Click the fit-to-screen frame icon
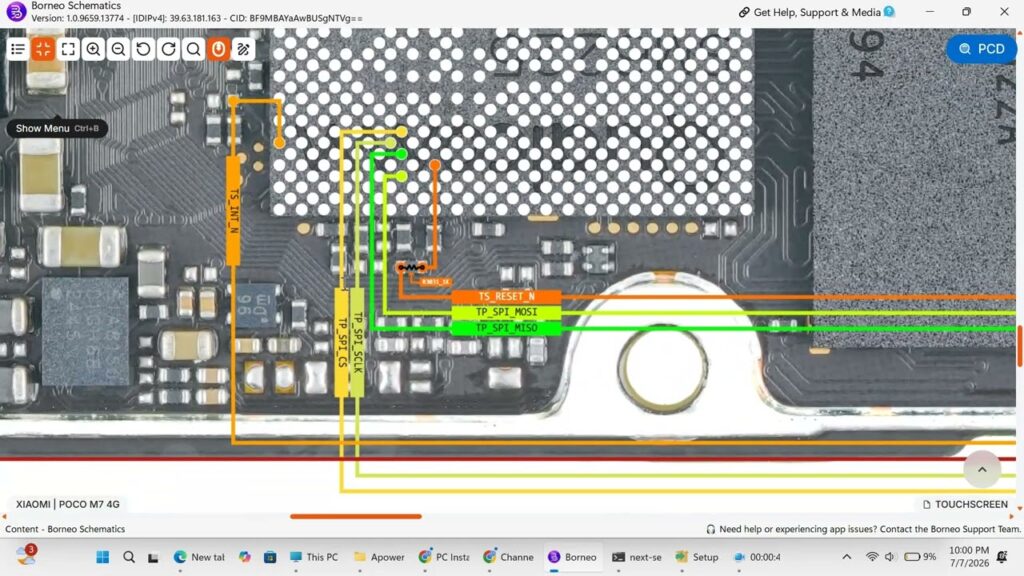Viewport: 1024px width, 576px height. coord(69,49)
